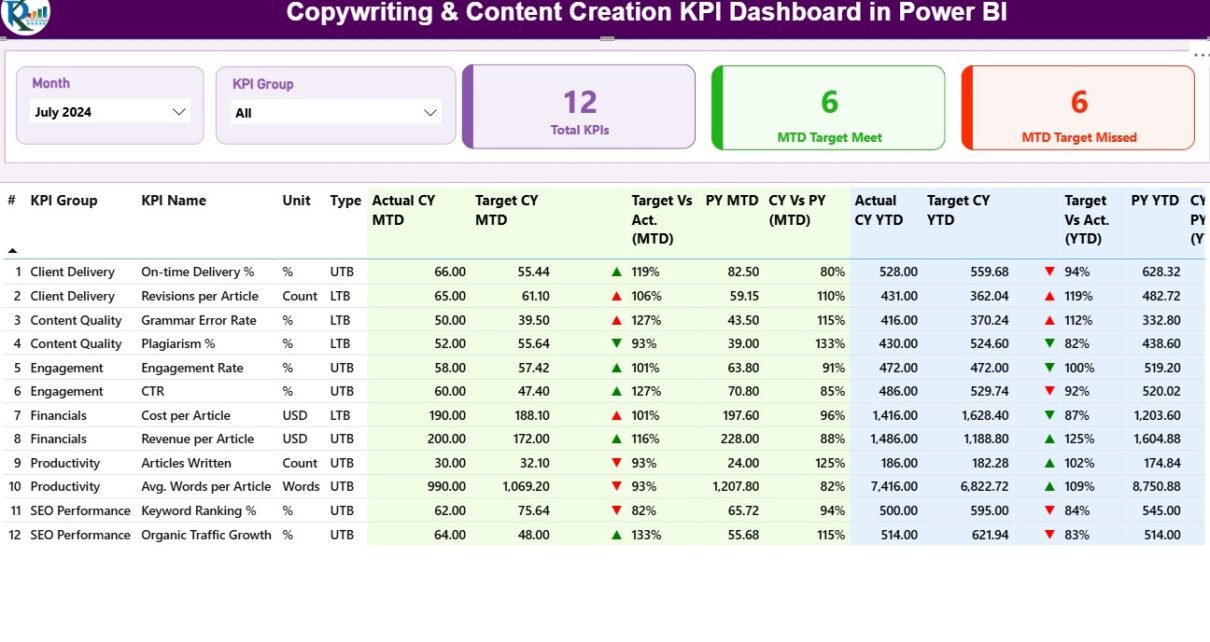Image resolution: width=1210 pixels, height=642 pixels.
Task: Open the KPI Group slicer dropdown
Action: click(x=431, y=113)
